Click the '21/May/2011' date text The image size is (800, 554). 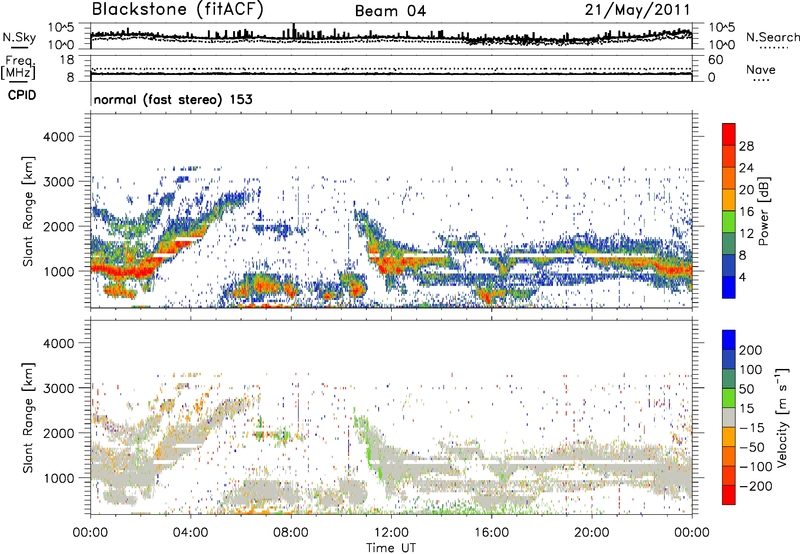637,10
